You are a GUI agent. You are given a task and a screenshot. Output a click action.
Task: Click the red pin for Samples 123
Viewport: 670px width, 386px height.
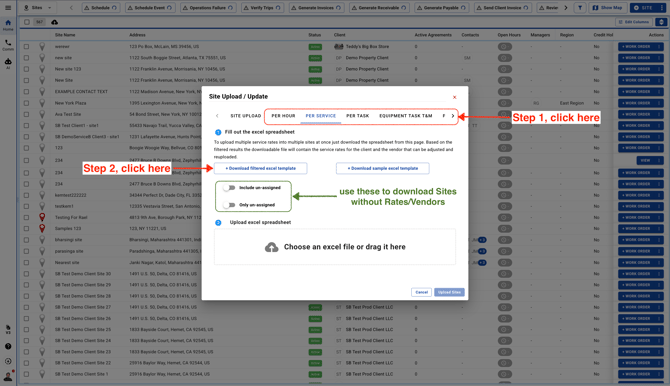coord(42,228)
